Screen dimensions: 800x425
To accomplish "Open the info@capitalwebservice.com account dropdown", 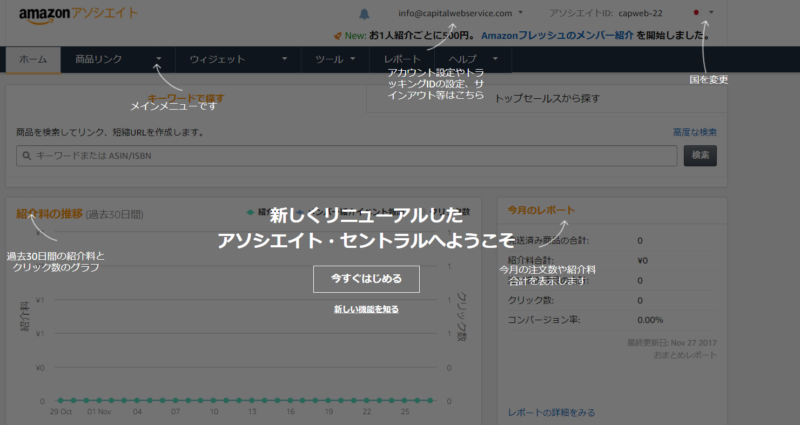I will coord(460,13).
